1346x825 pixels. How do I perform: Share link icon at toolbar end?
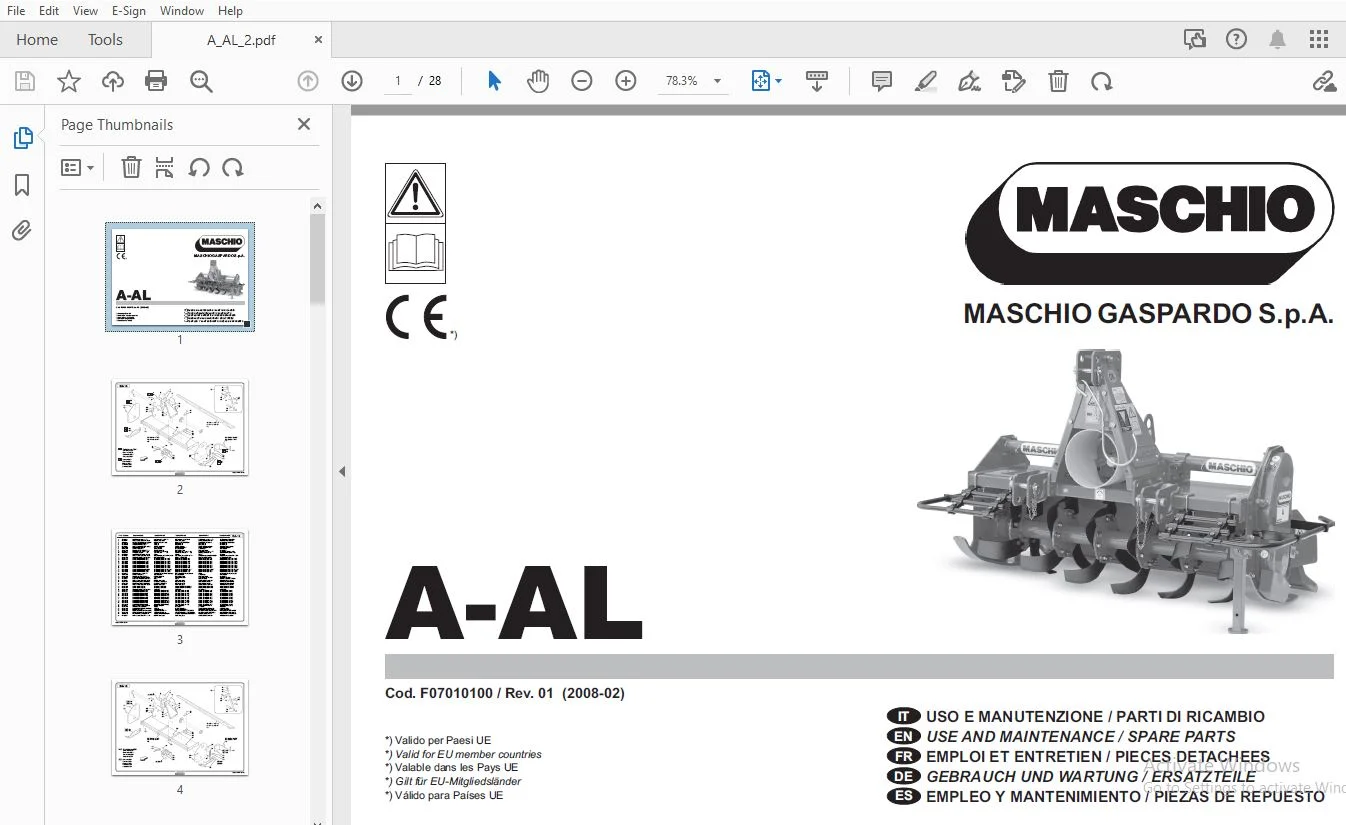(1324, 81)
